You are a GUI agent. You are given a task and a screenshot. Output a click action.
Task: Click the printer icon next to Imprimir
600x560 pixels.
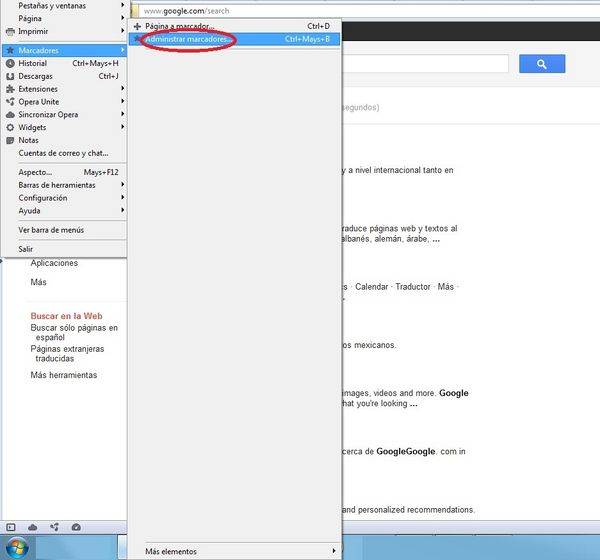coord(9,31)
